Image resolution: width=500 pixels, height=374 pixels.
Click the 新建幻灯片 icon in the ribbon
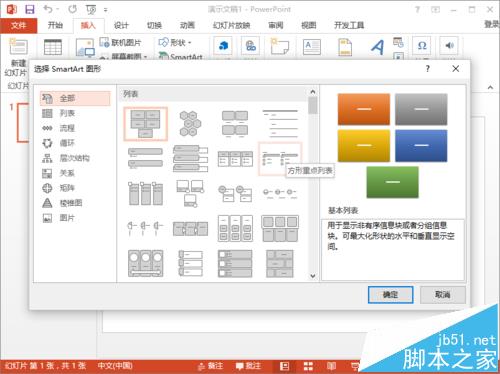click(18, 47)
